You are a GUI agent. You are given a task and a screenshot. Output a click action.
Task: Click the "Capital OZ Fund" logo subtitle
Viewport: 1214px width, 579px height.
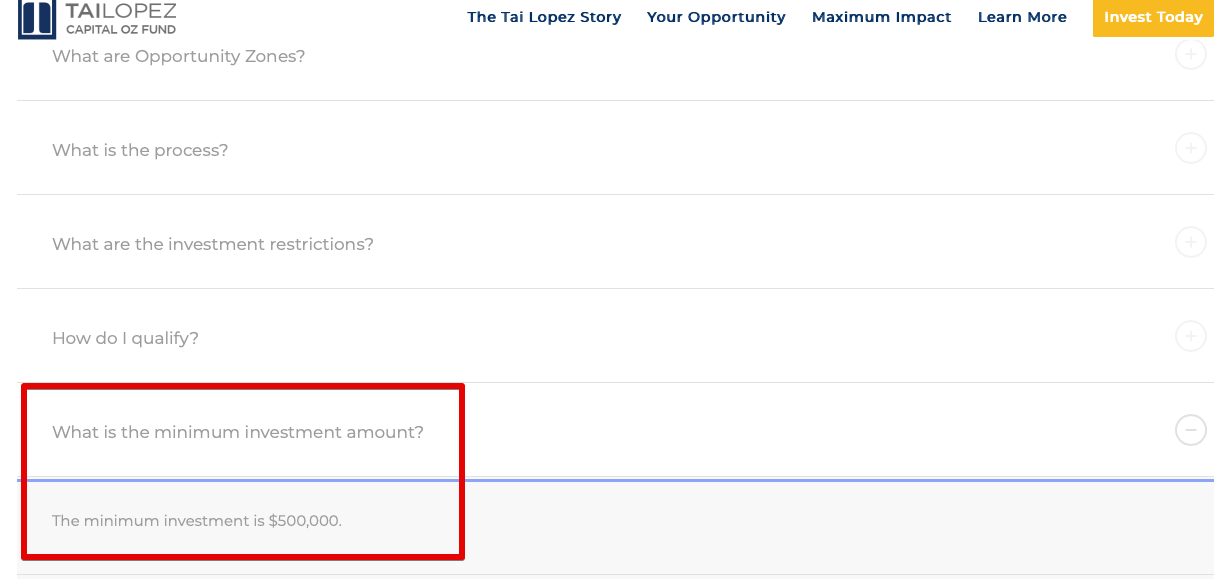point(121,30)
